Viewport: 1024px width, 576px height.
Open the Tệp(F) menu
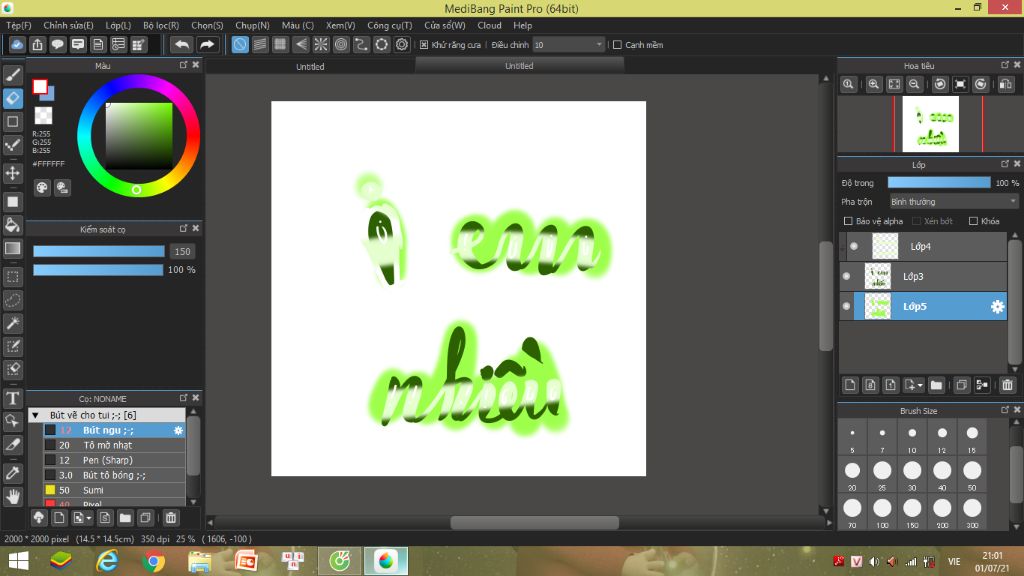19,25
